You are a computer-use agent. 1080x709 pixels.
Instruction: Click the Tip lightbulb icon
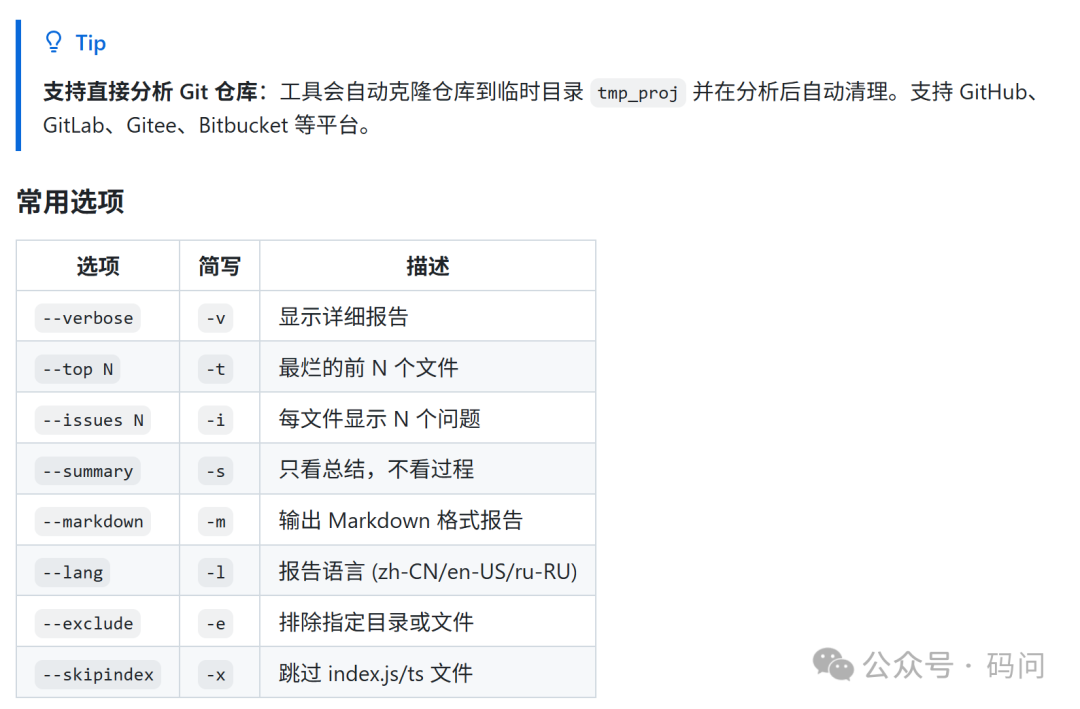click(54, 42)
